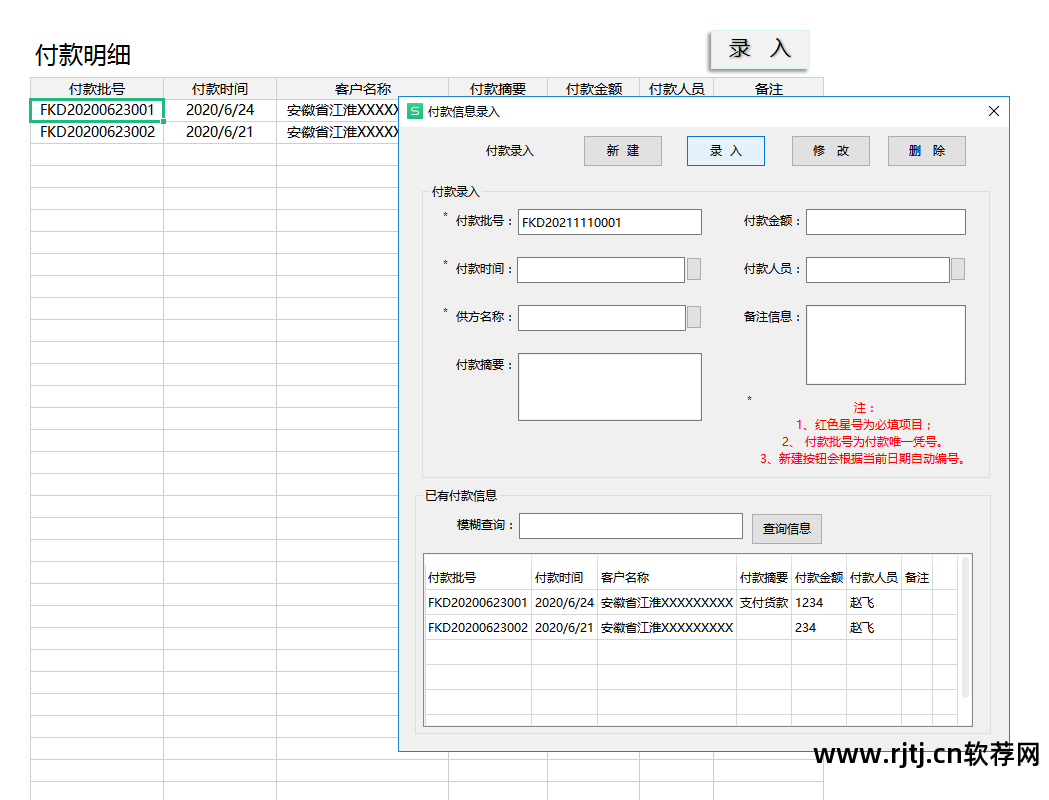1049x800 pixels.
Task: Click 2020/6/24 in the dialog list
Action: [564, 603]
